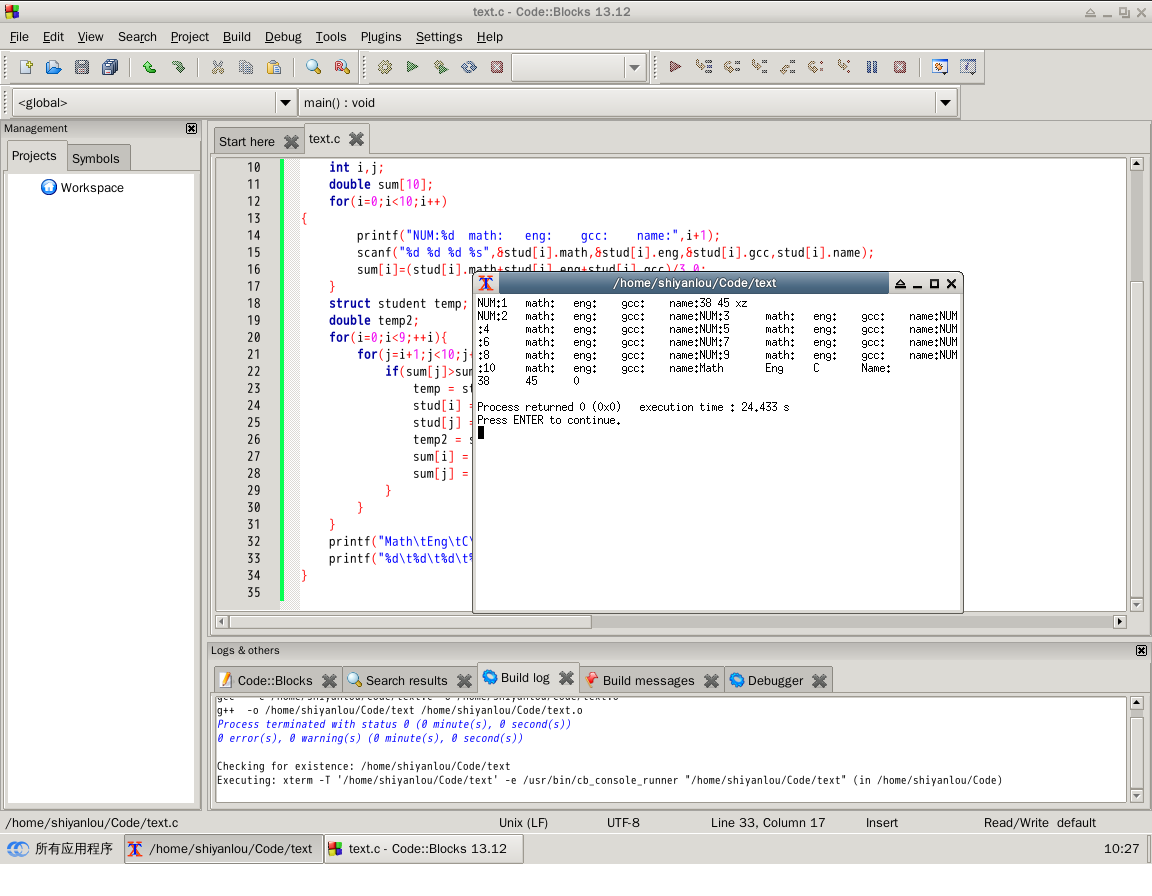Switch to the Build messages tab

click(x=648, y=680)
